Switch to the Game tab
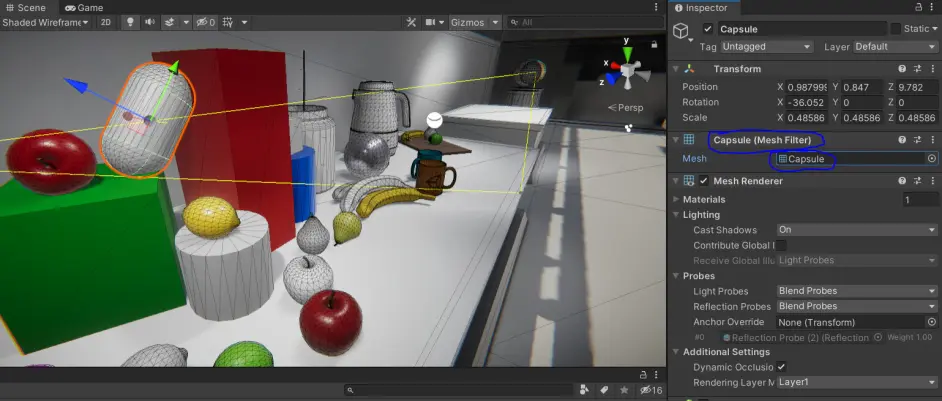This screenshot has width=942, height=401. [84, 8]
